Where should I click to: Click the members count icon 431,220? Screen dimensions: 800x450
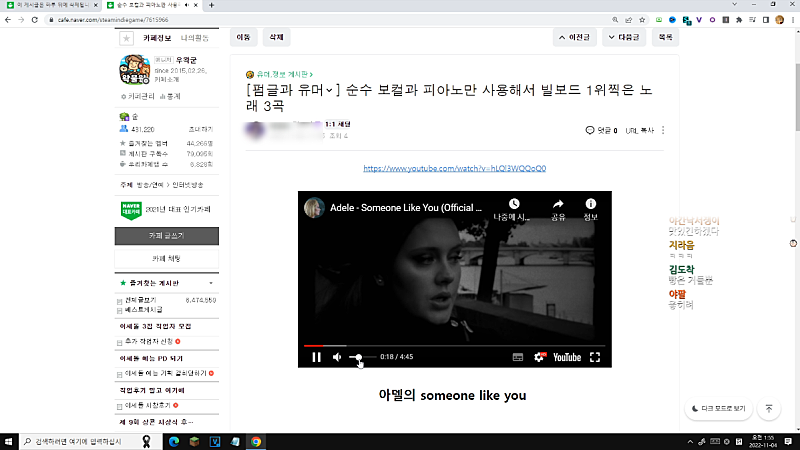123,129
